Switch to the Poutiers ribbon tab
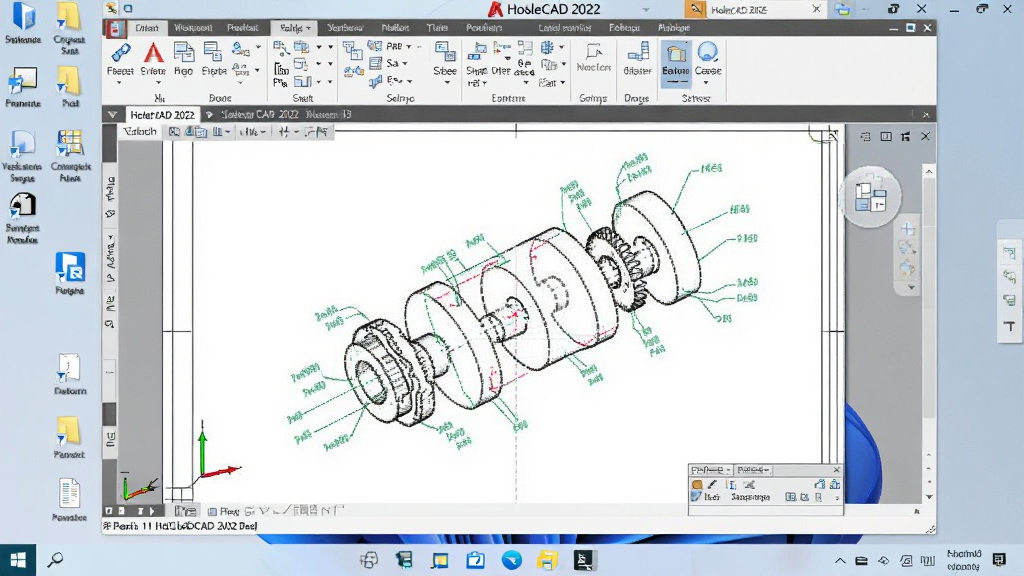1024x576 pixels. pos(484,28)
